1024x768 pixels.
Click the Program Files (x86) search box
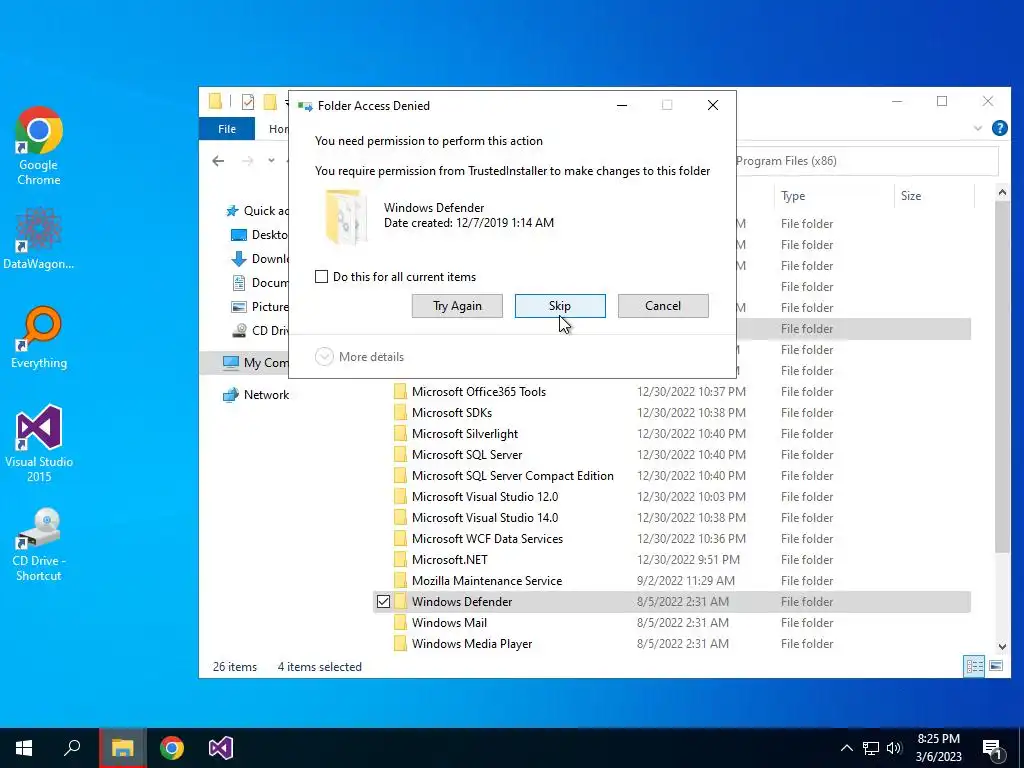click(867, 161)
